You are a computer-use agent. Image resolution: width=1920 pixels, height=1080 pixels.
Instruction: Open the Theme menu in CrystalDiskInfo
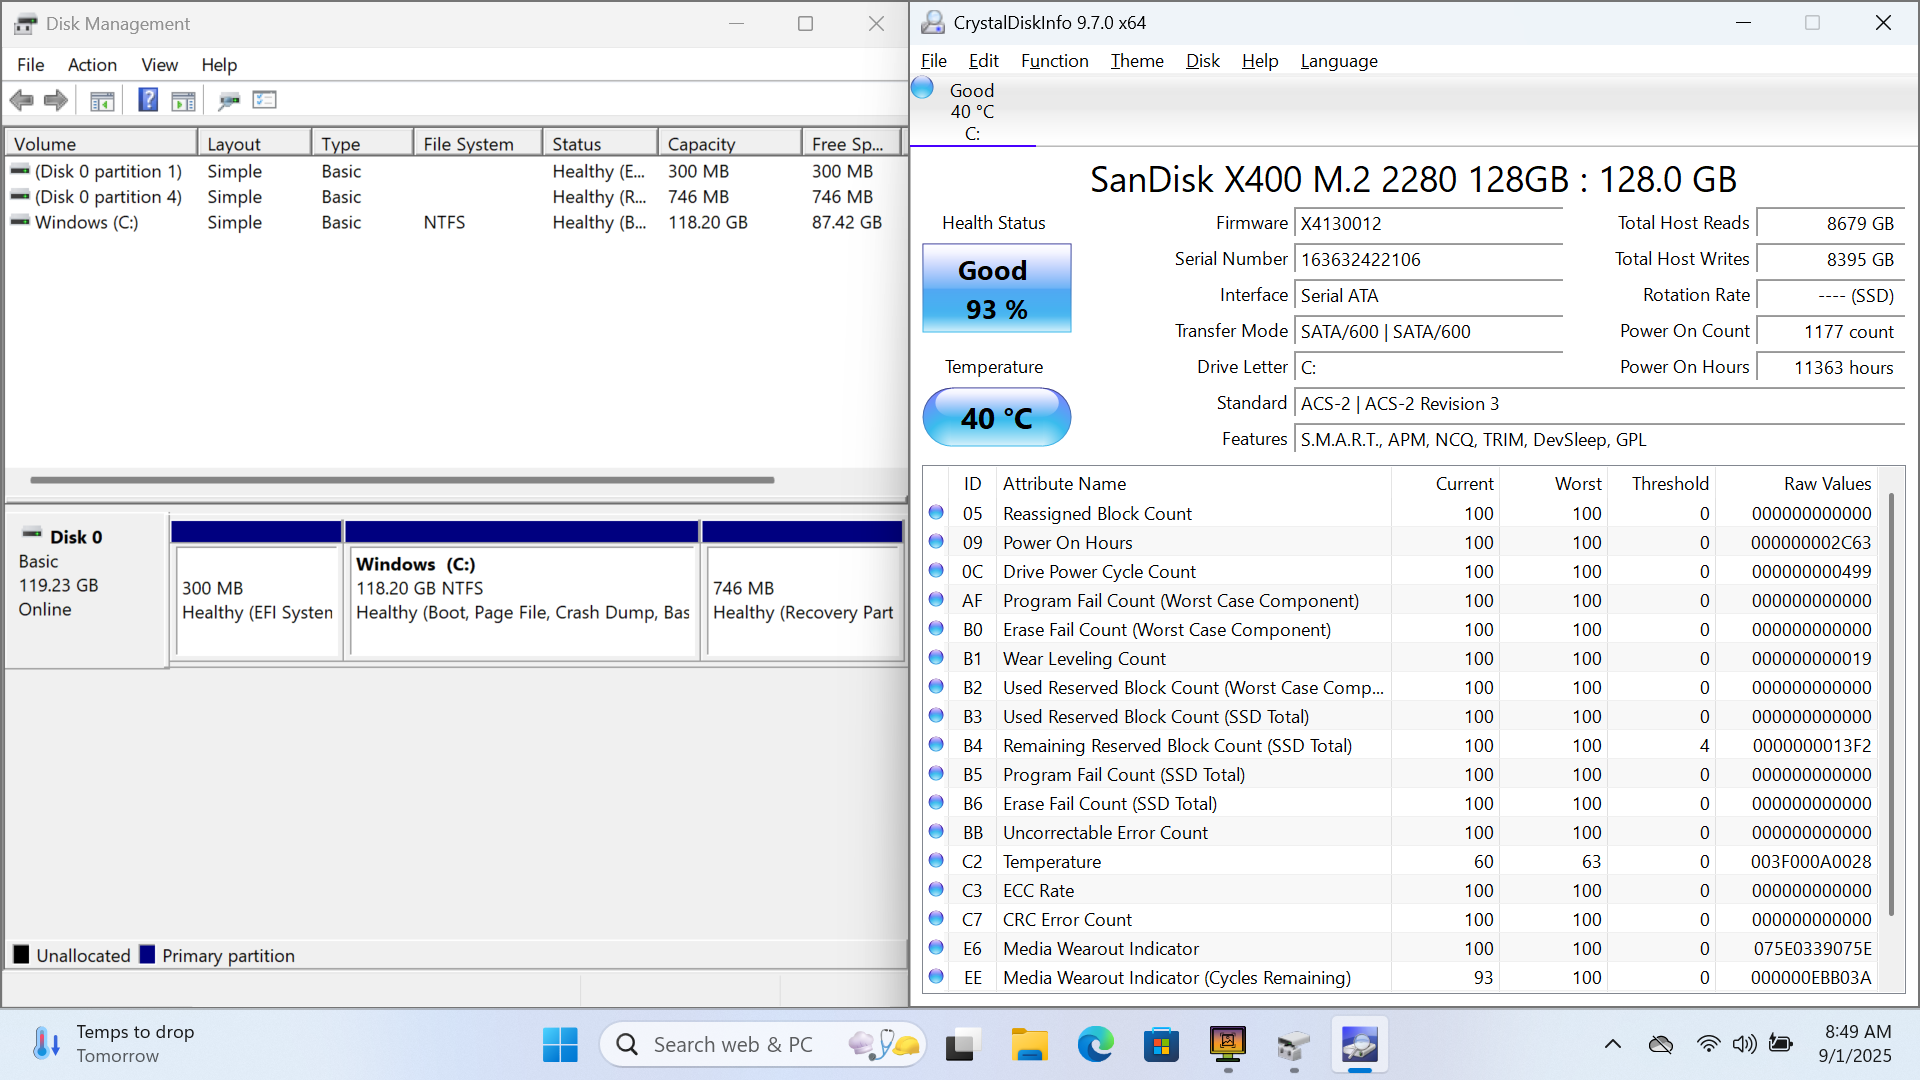(1137, 61)
